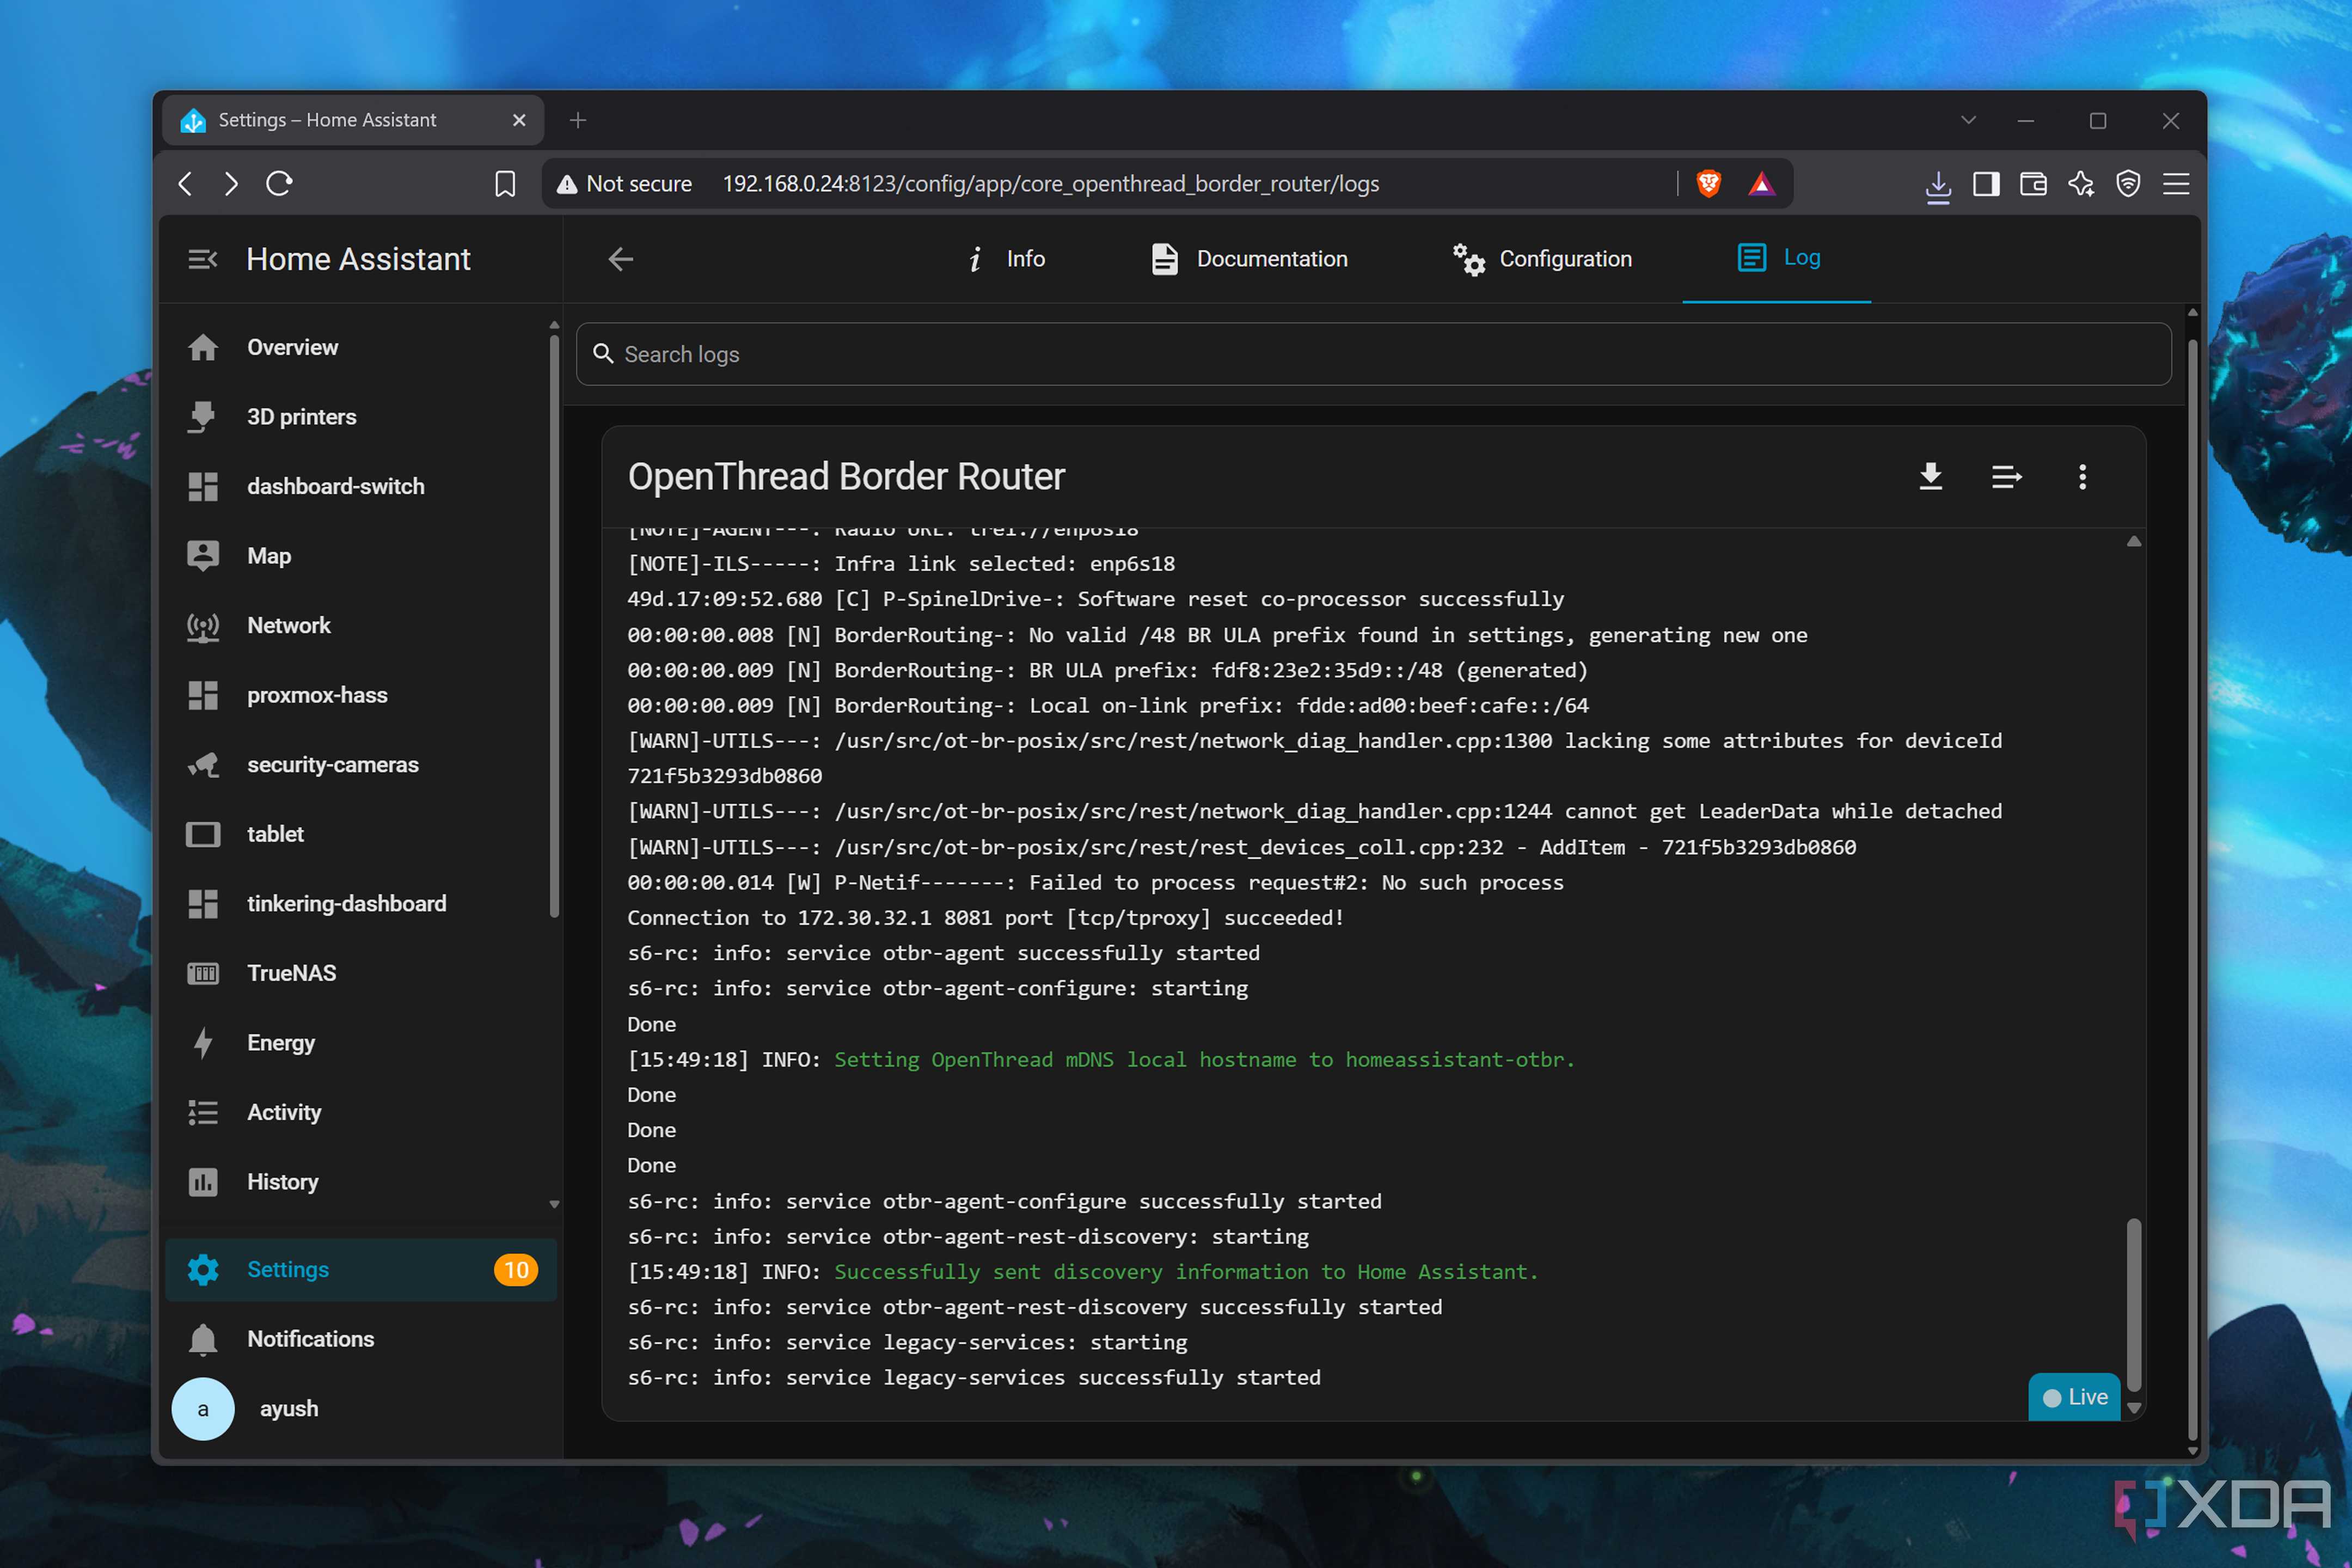Go forward in browser history
The image size is (2352, 1568).
(232, 184)
